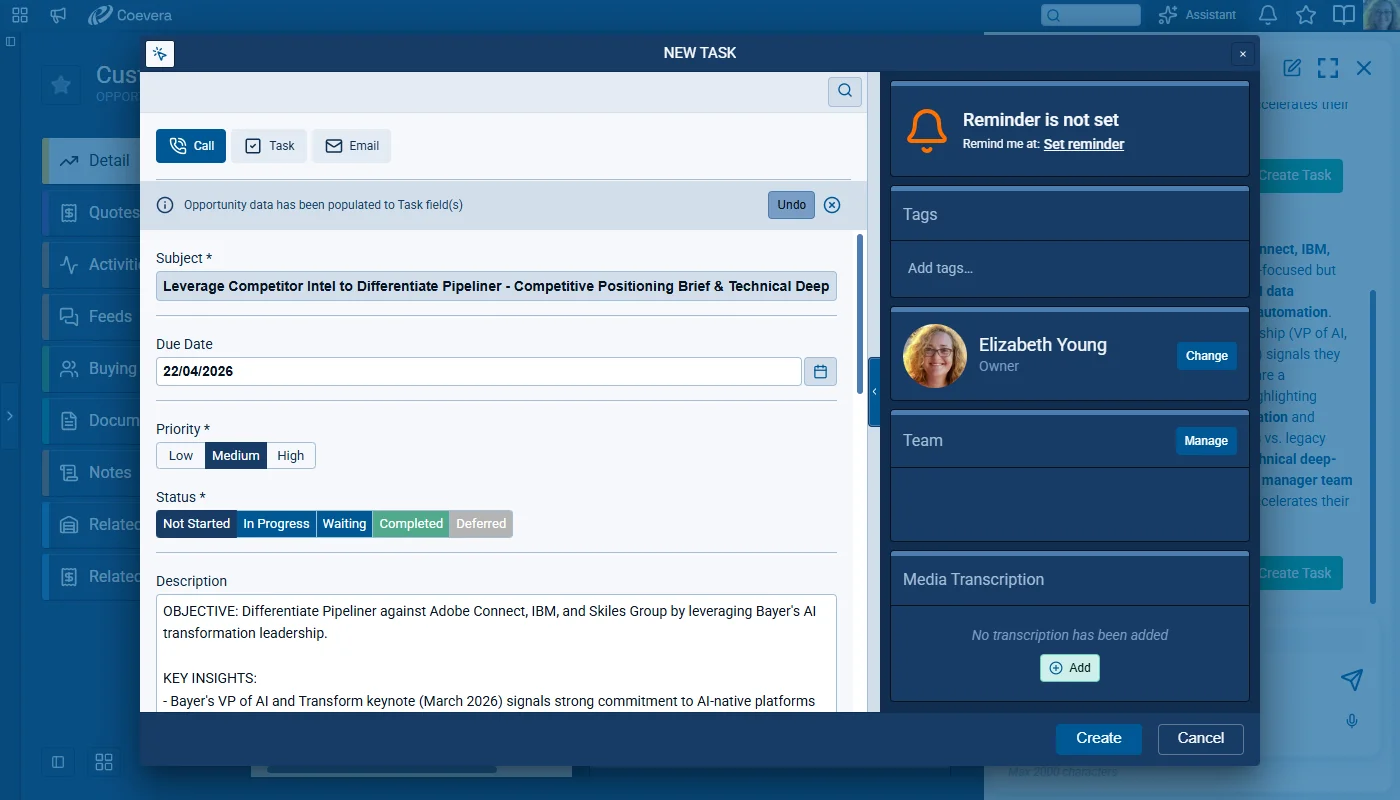Select the Call task type
Screen dimensions: 1400x800
coord(191,146)
